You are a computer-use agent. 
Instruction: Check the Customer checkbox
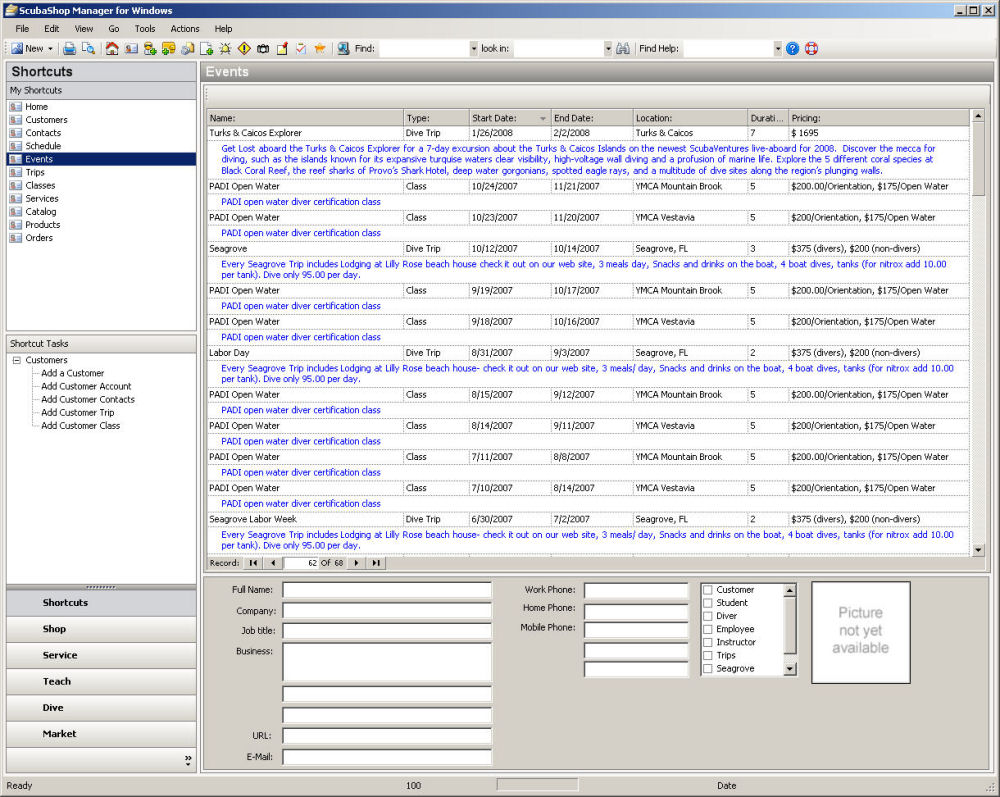click(707, 590)
